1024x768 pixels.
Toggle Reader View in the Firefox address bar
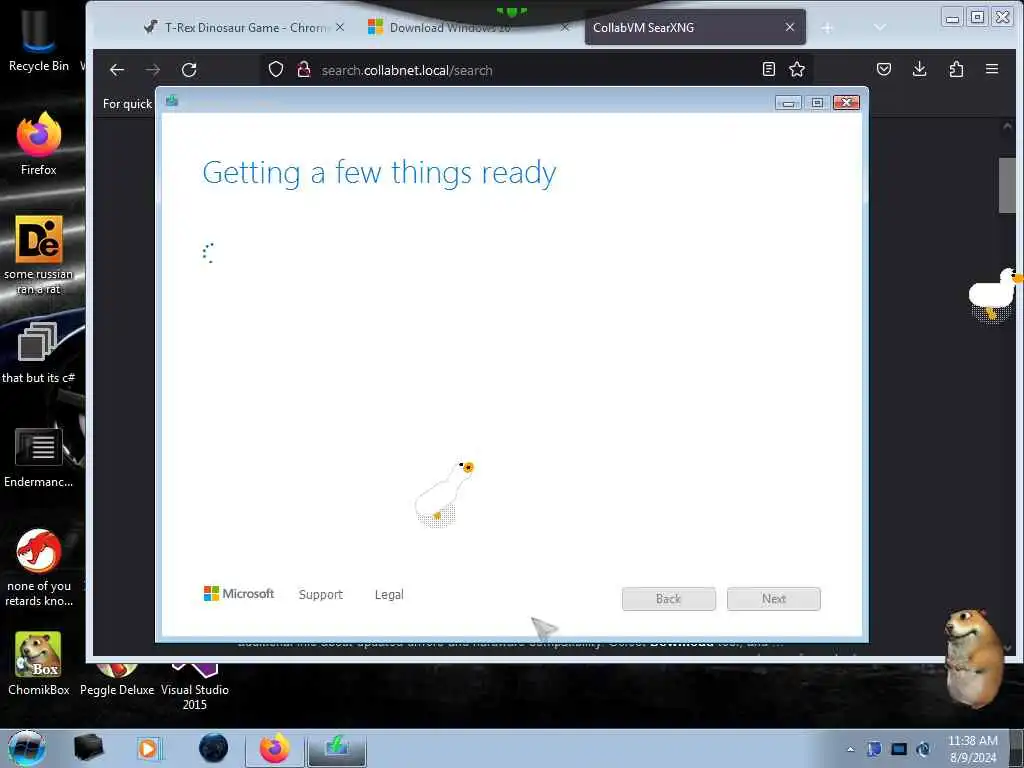point(769,69)
